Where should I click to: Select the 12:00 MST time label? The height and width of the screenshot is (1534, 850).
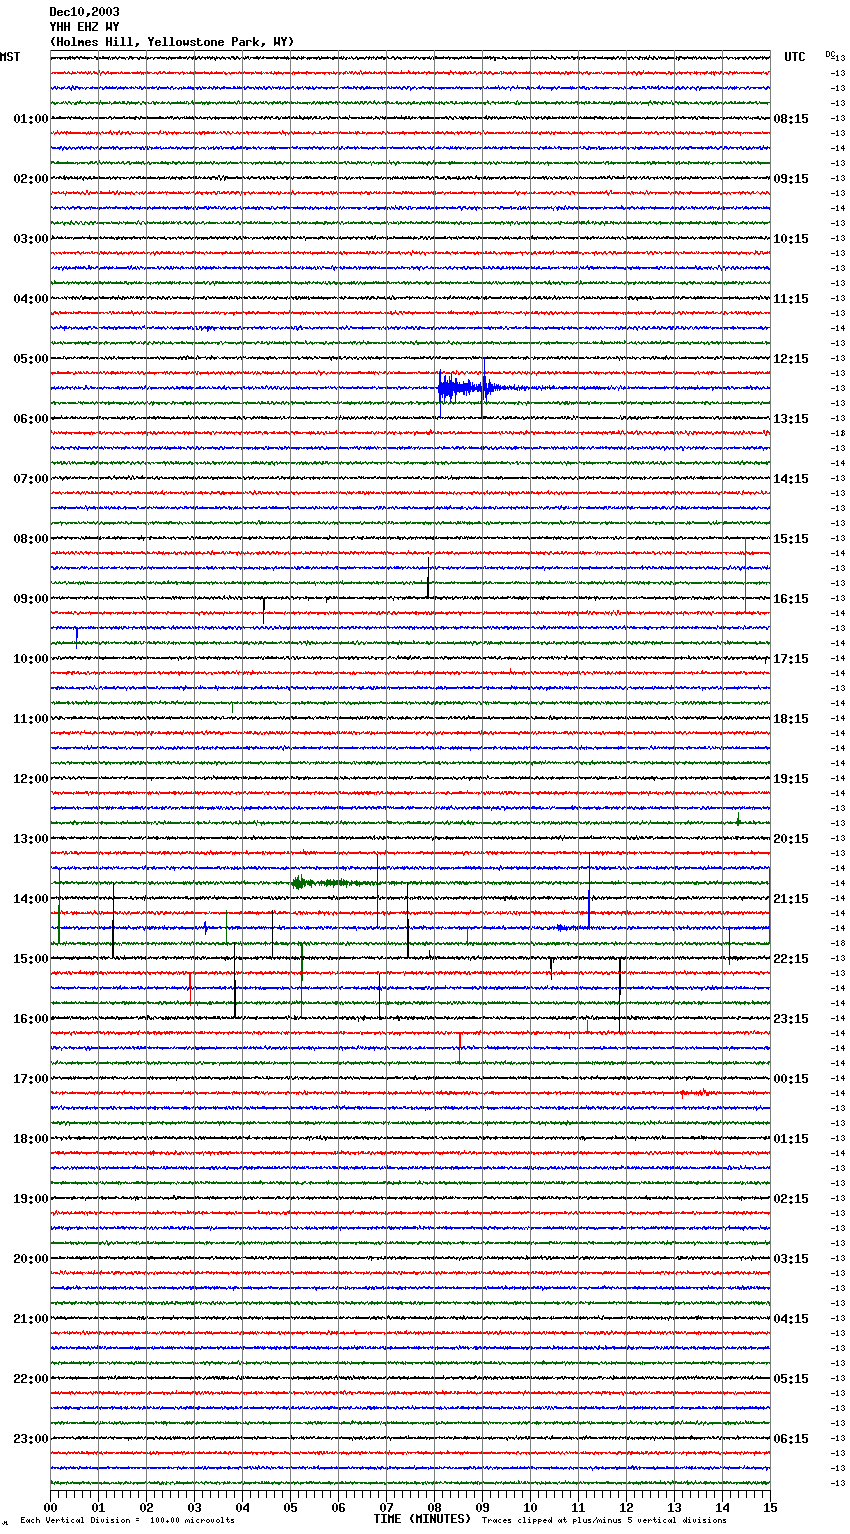(x=31, y=779)
